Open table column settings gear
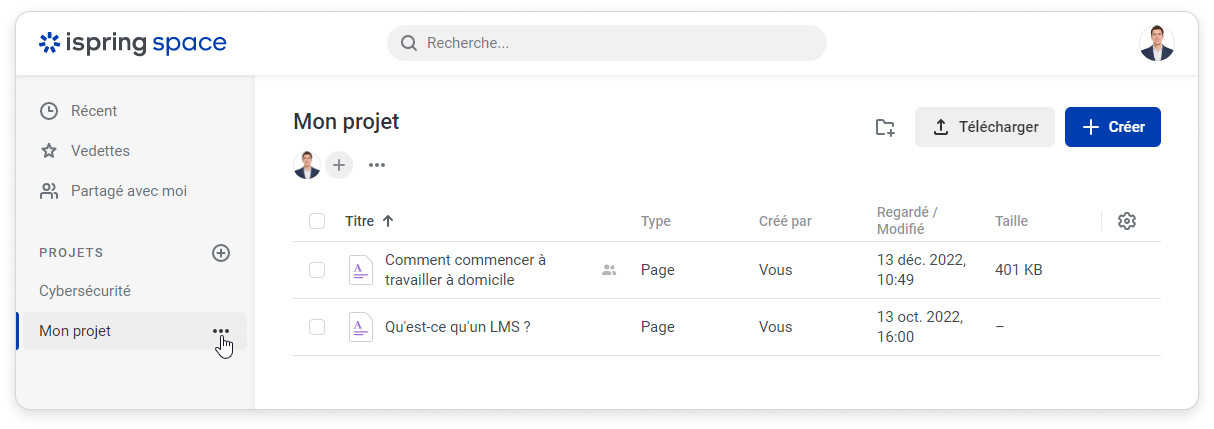Viewport: 1214px width, 429px height. point(1127,221)
